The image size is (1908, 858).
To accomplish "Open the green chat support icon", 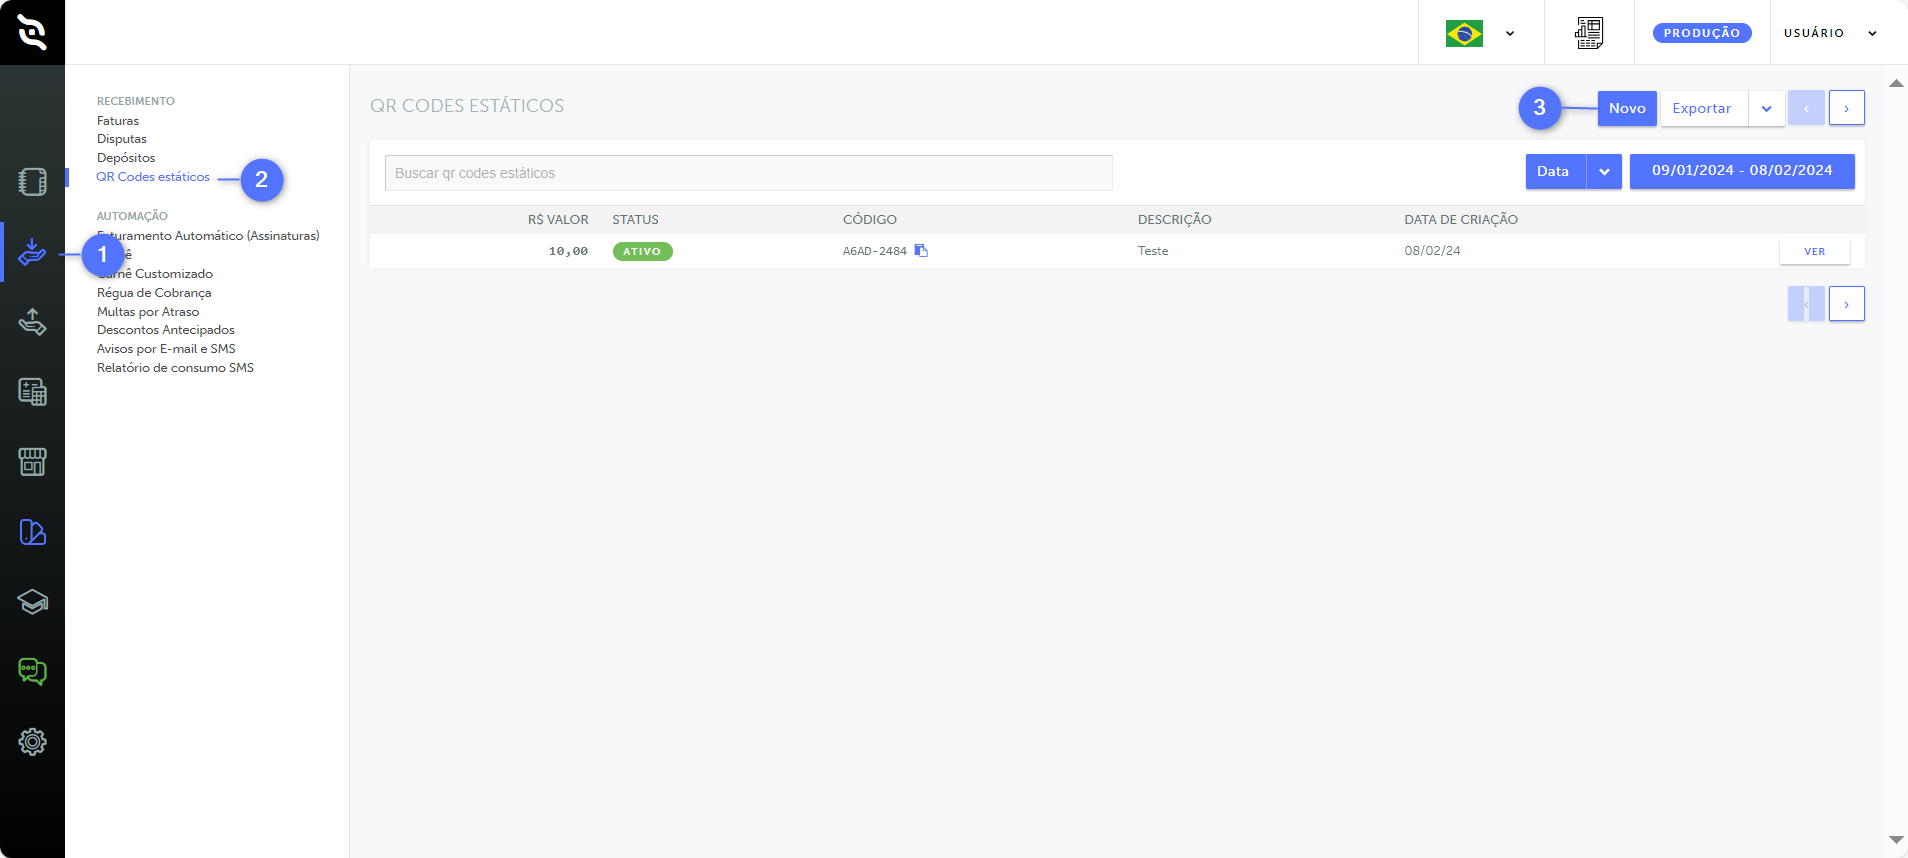I will point(32,672).
